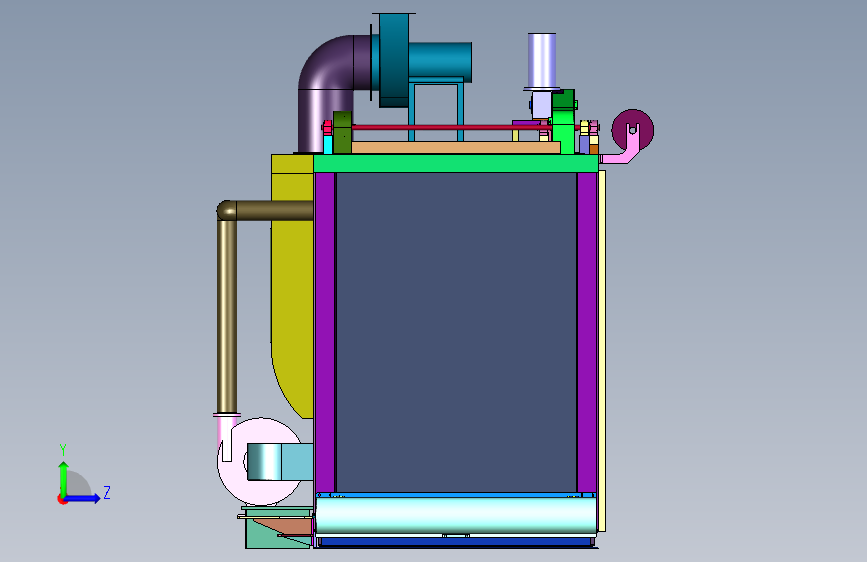The height and width of the screenshot is (562, 867).
Task: Select the dark blue front panel
Action: (456, 332)
